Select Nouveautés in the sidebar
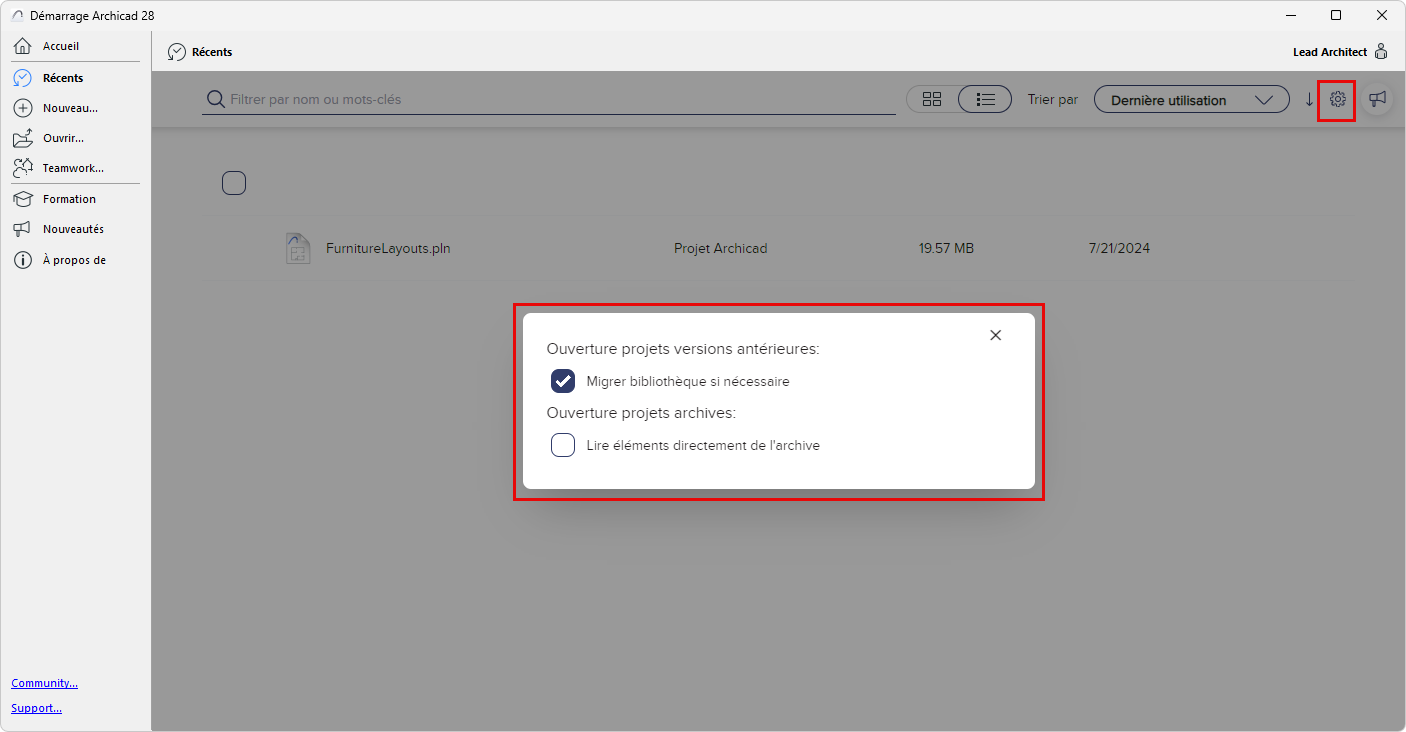The image size is (1406, 732). pyautogui.click(x=73, y=229)
